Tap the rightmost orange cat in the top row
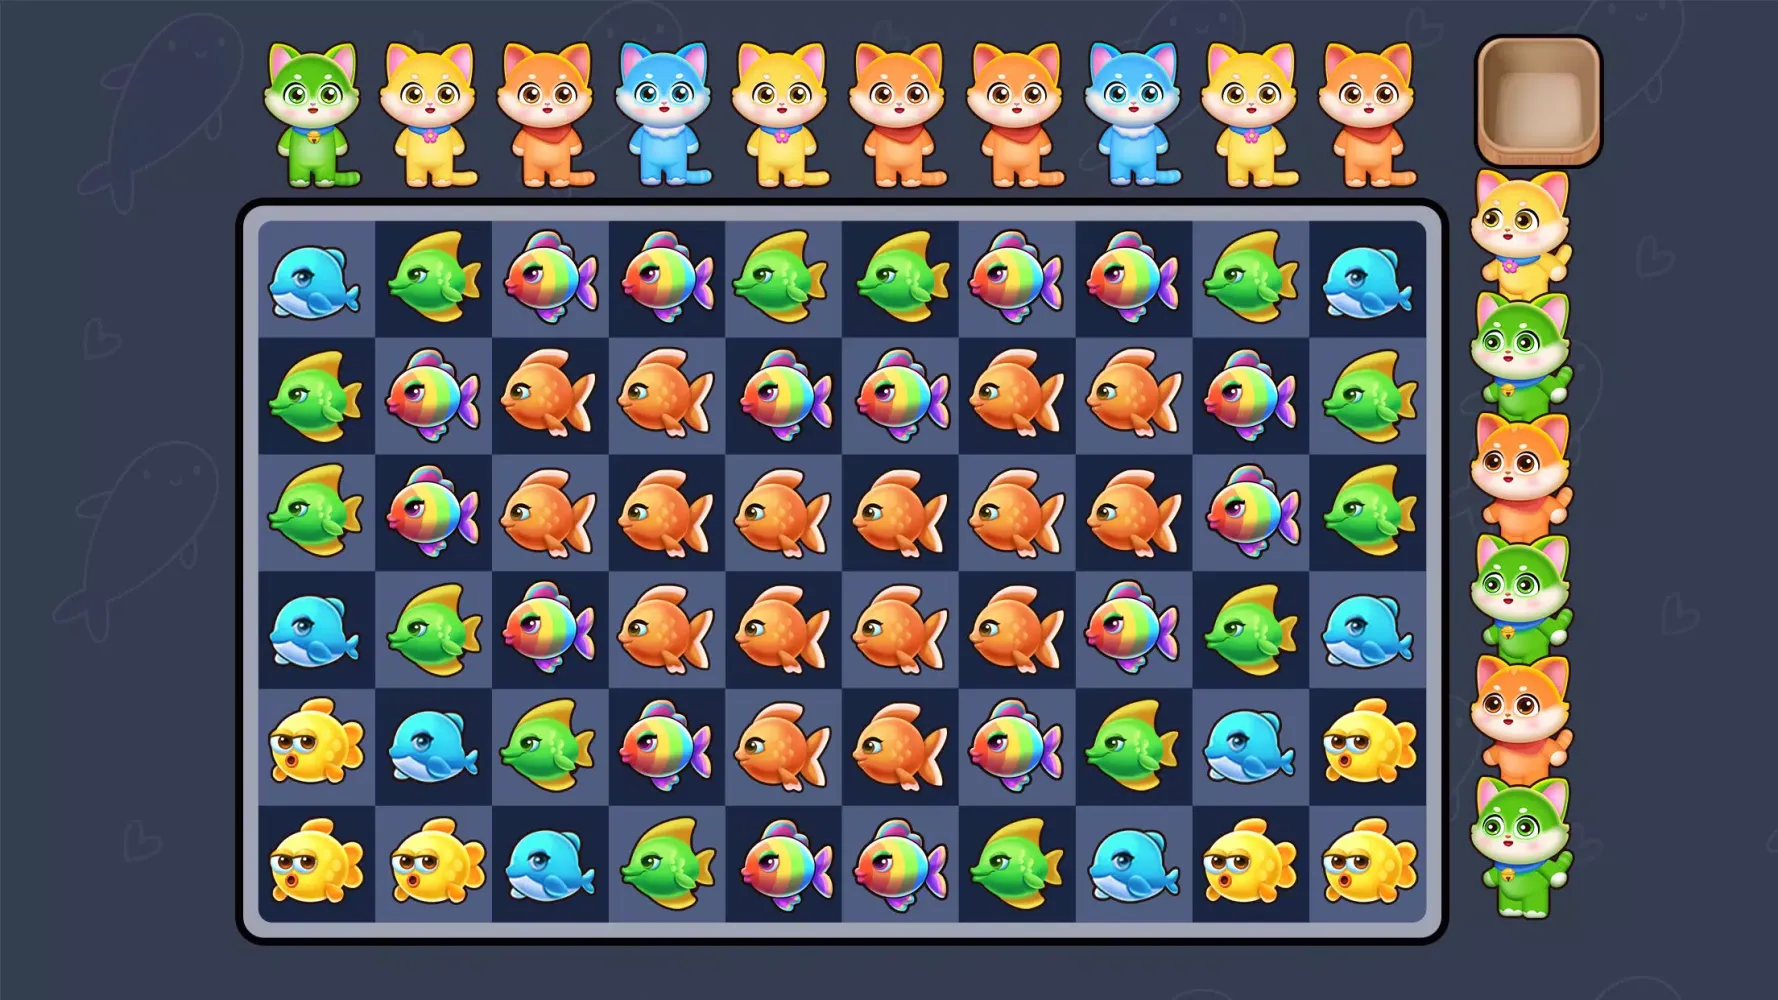Viewport: 1778px width, 1000px height. click(1367, 114)
